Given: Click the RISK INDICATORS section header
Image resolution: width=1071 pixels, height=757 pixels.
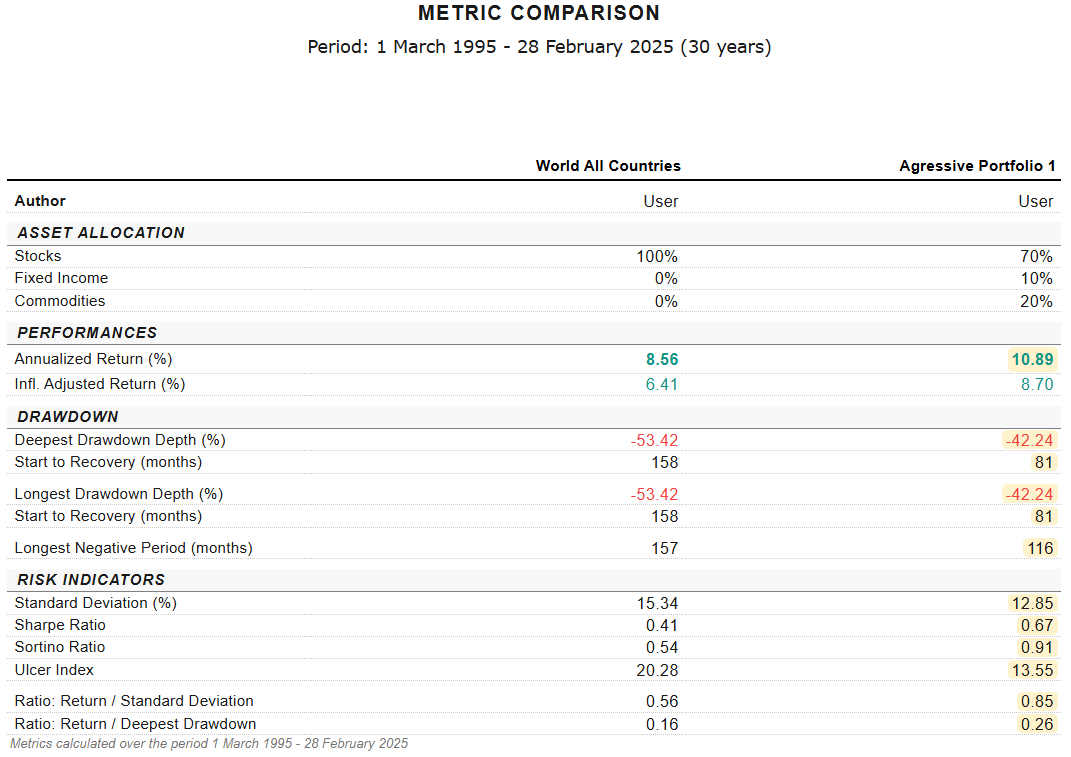Looking at the screenshot, I should click(x=91, y=580).
